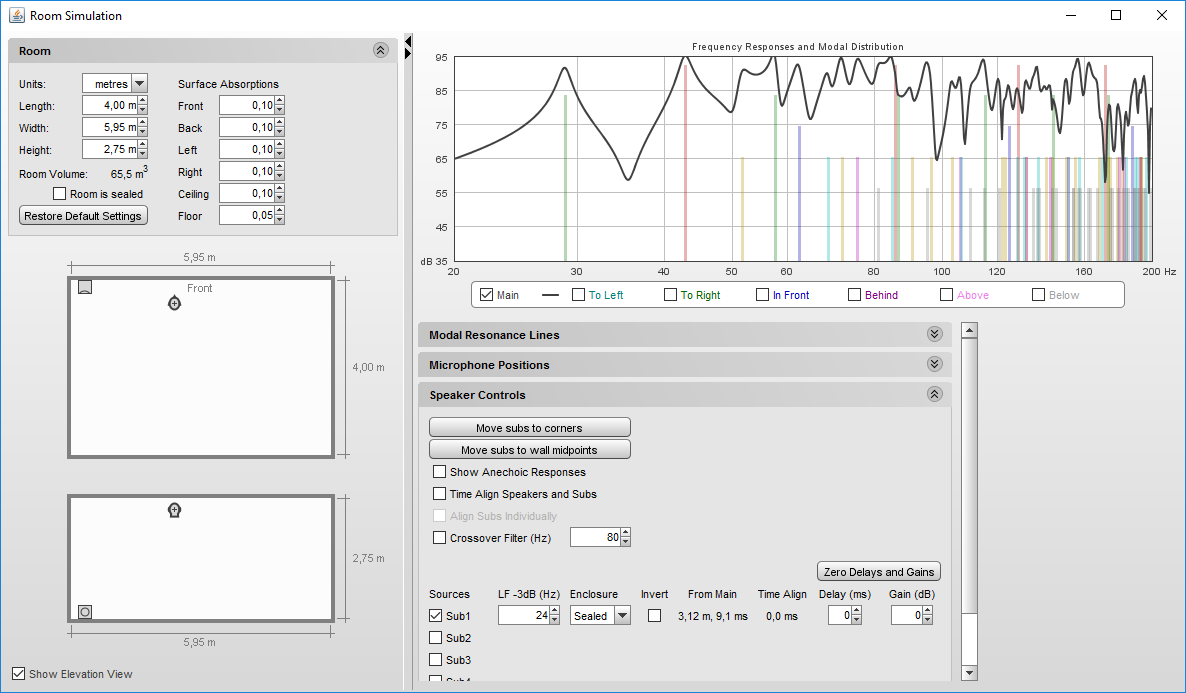Enable the Sub2 source checkbox
The height and width of the screenshot is (693, 1186).
(436, 637)
